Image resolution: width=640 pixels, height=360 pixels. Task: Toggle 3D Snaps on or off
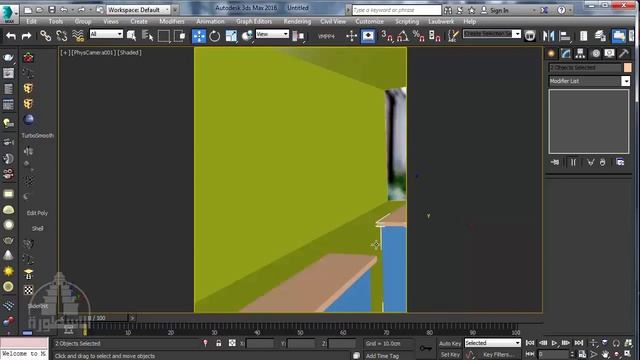point(387,36)
